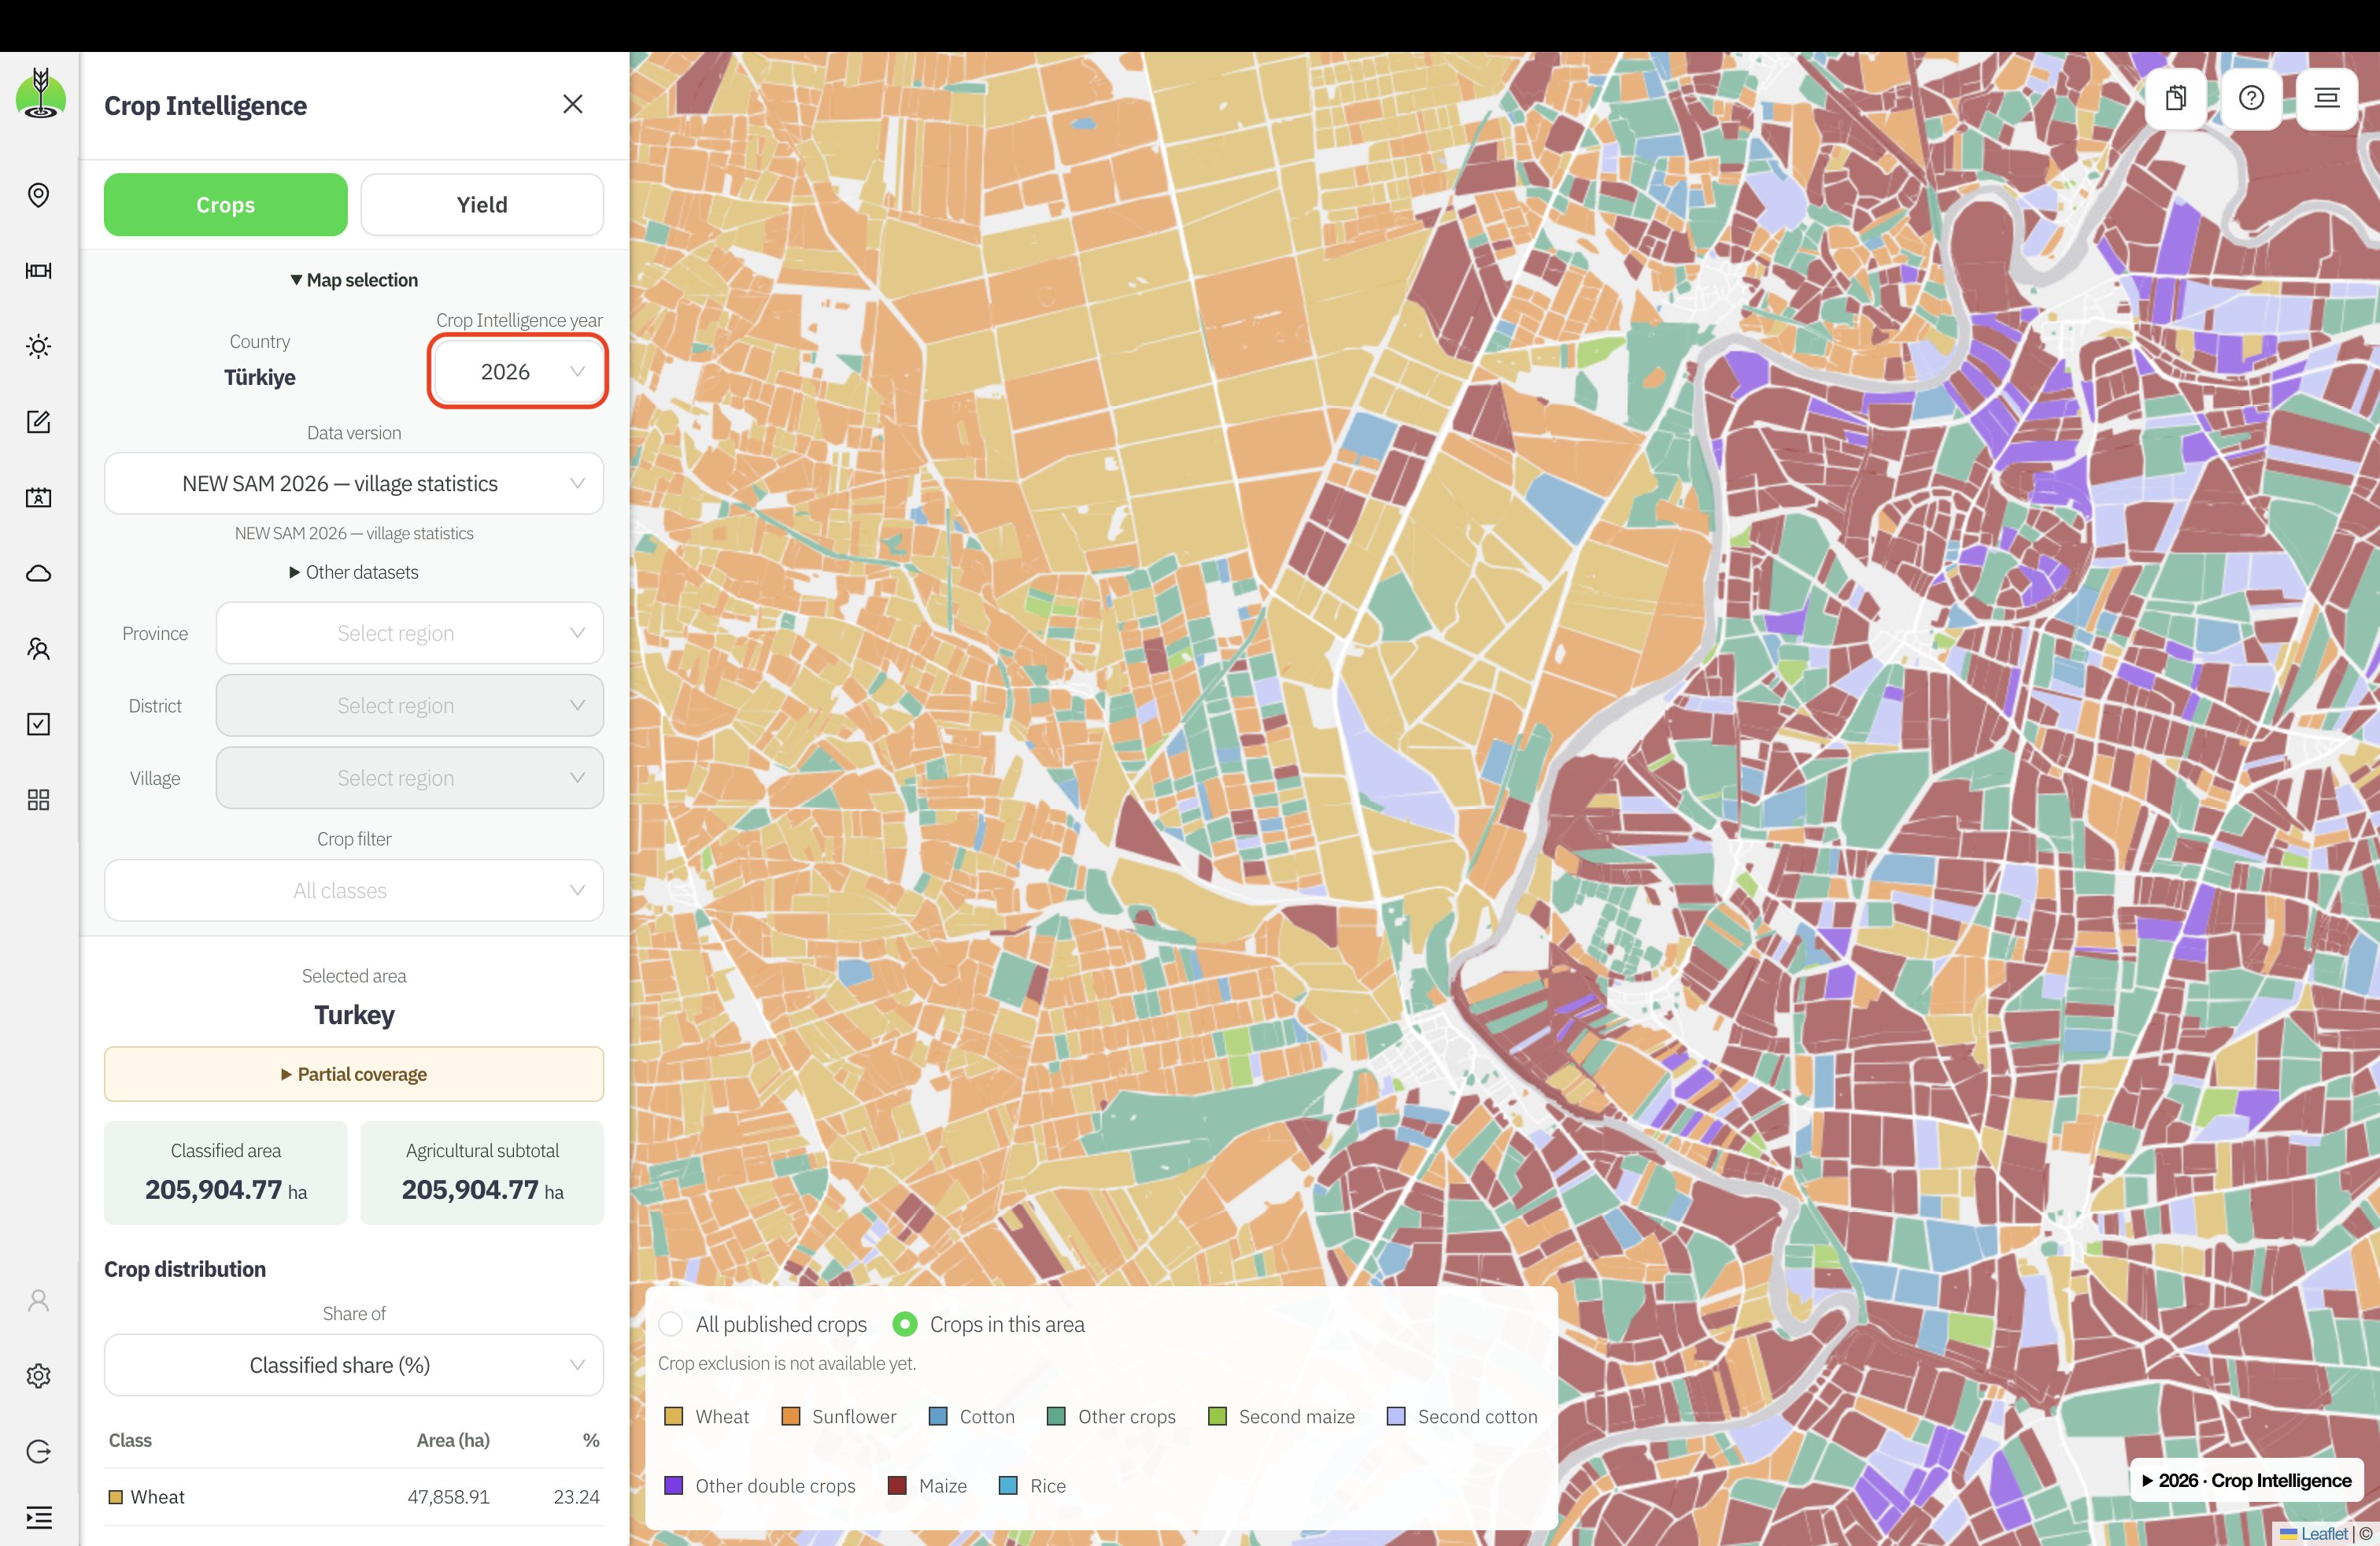Viewport: 2380px width, 1546px height.
Task: Click the Maize legend color swatch
Action: (x=897, y=1485)
